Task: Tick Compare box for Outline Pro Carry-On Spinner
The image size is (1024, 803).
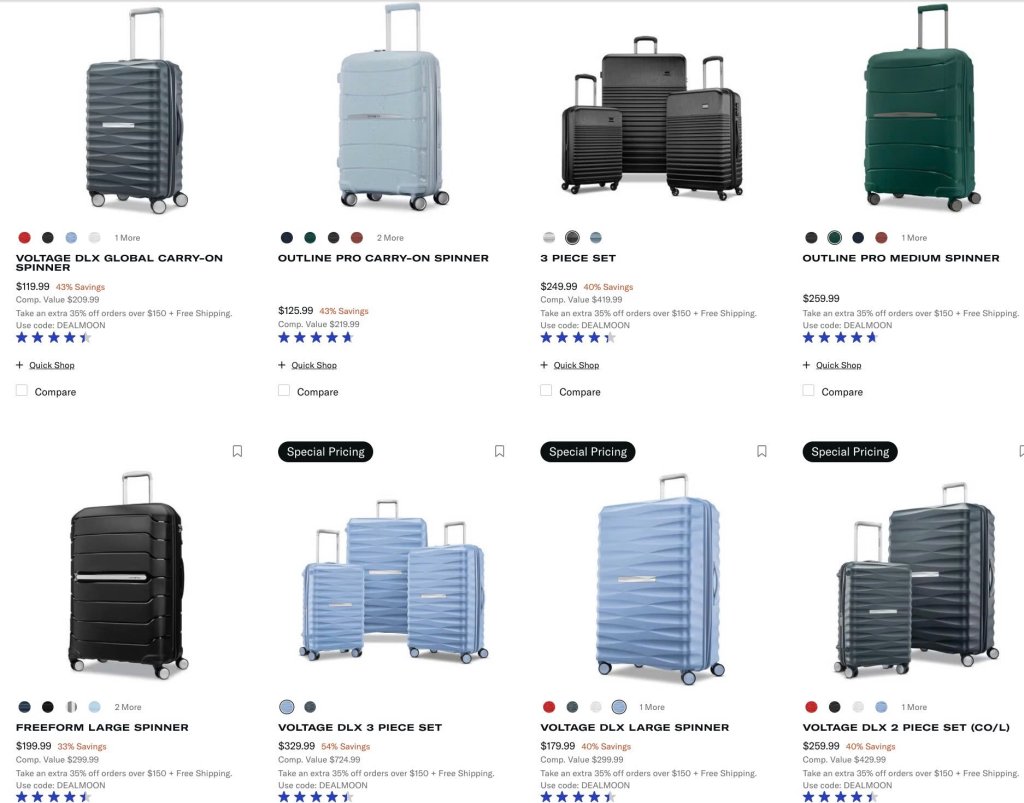Action: click(284, 390)
